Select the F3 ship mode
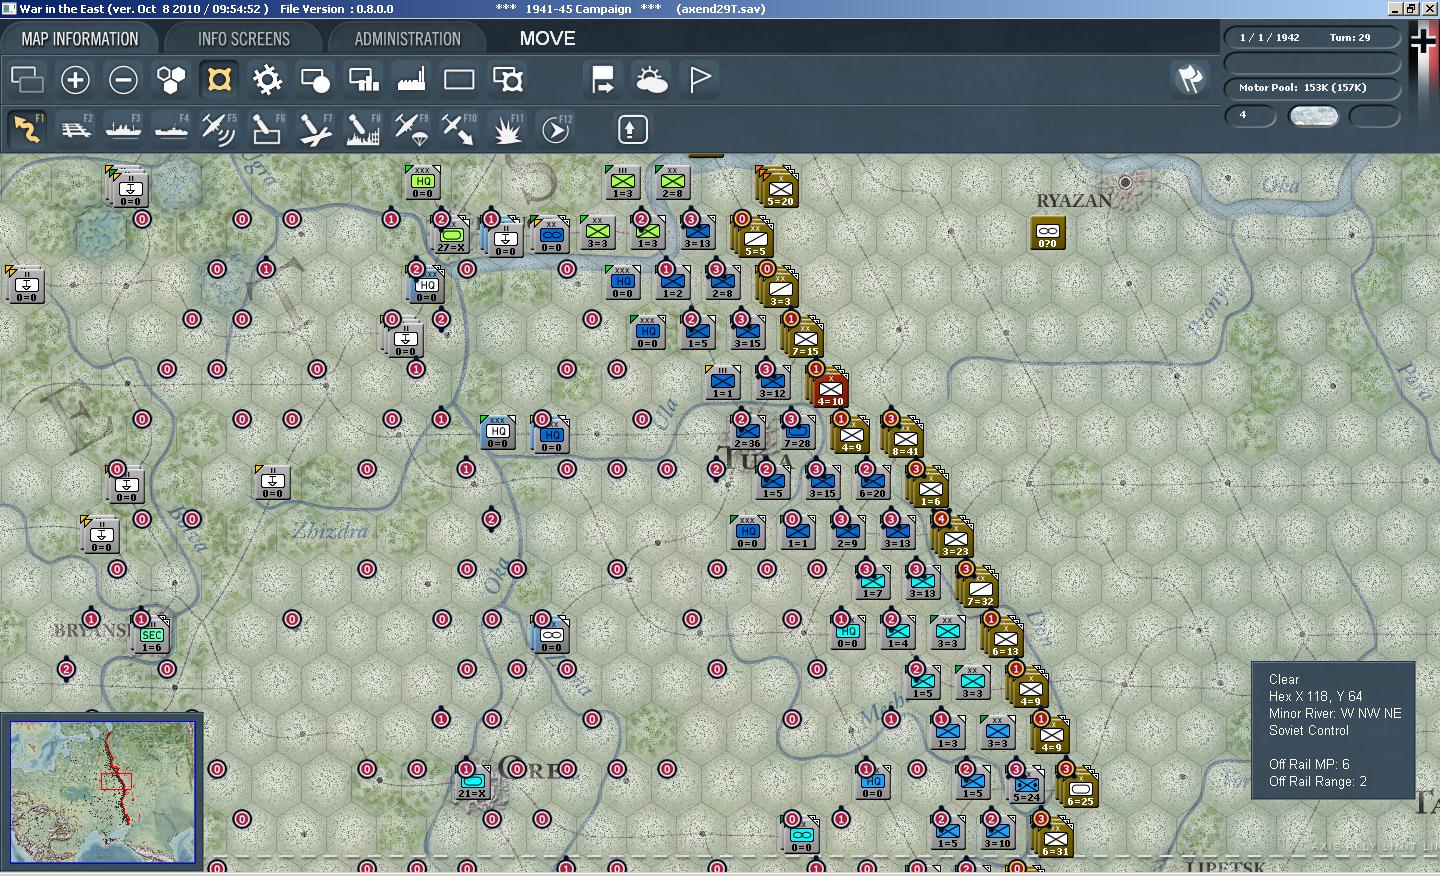Screen dimensions: 1440x876 [x=123, y=129]
